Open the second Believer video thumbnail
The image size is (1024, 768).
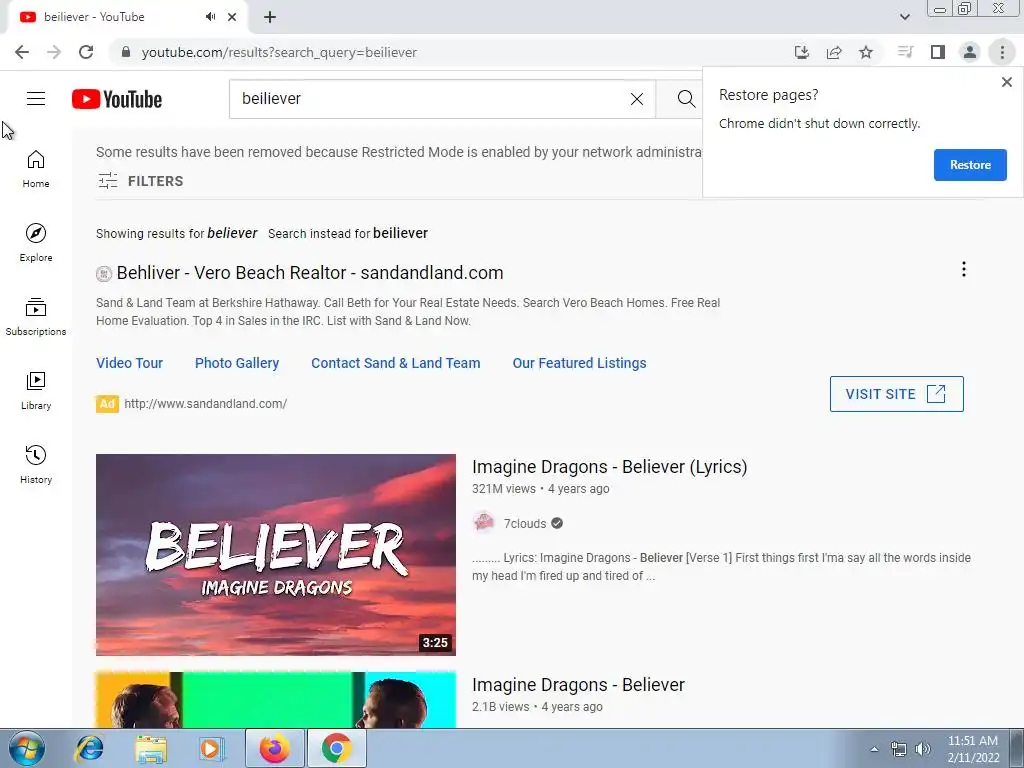(276, 699)
